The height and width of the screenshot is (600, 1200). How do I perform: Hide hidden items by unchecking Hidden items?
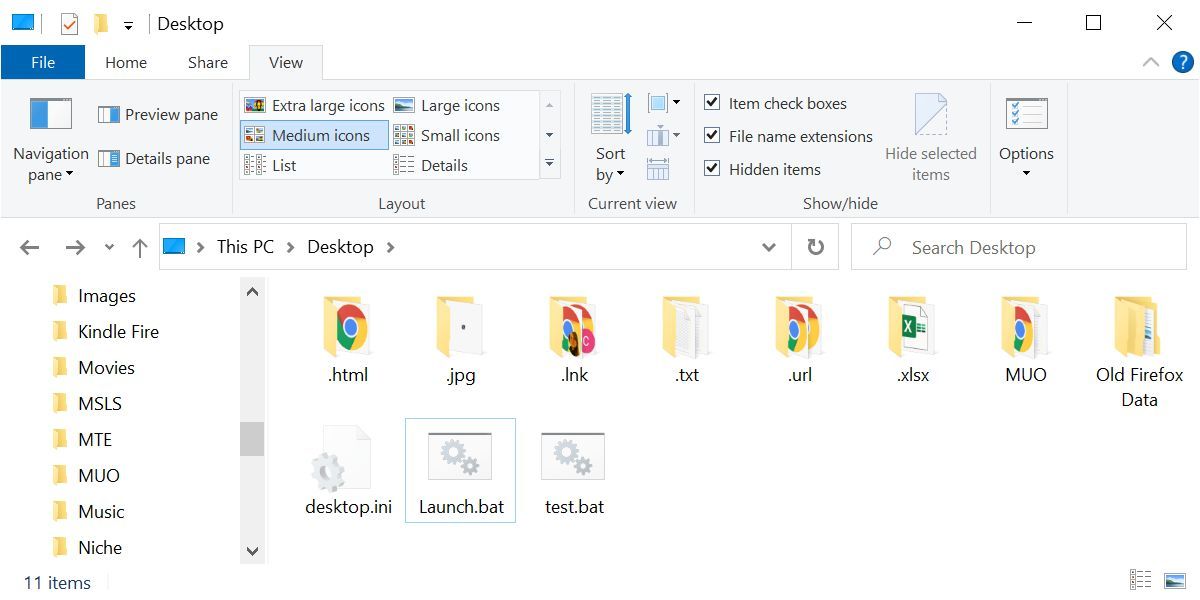tap(713, 169)
